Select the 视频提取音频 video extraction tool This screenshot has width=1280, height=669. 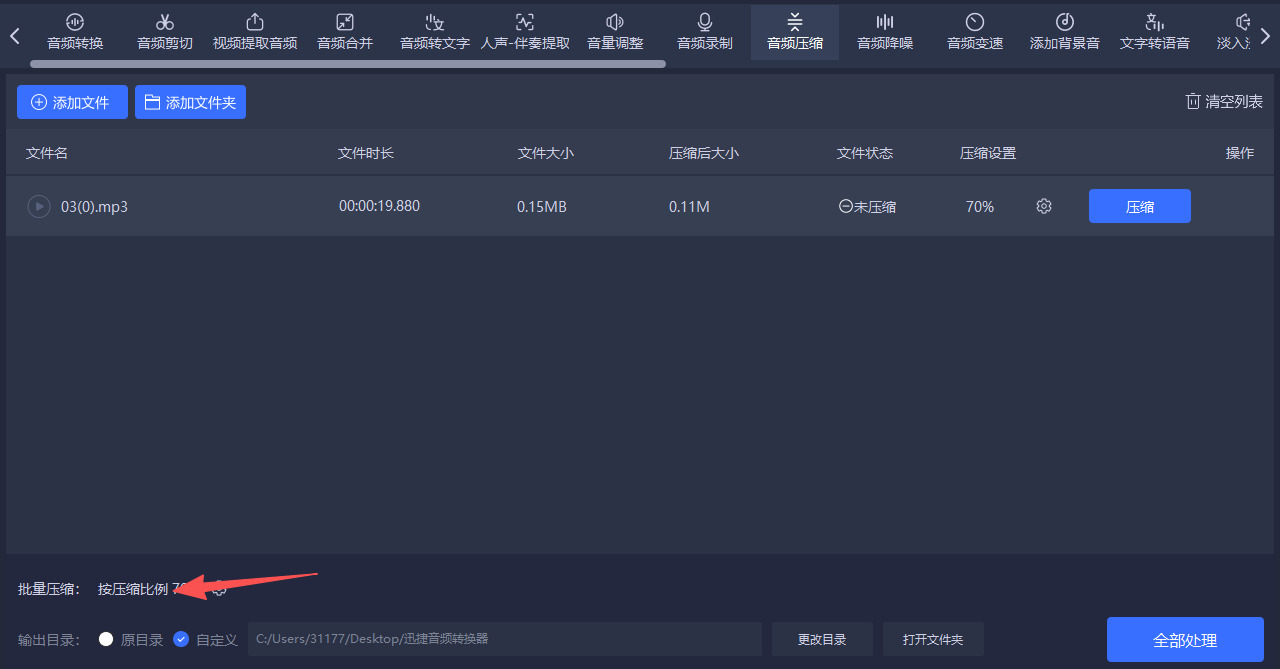[x=254, y=32]
